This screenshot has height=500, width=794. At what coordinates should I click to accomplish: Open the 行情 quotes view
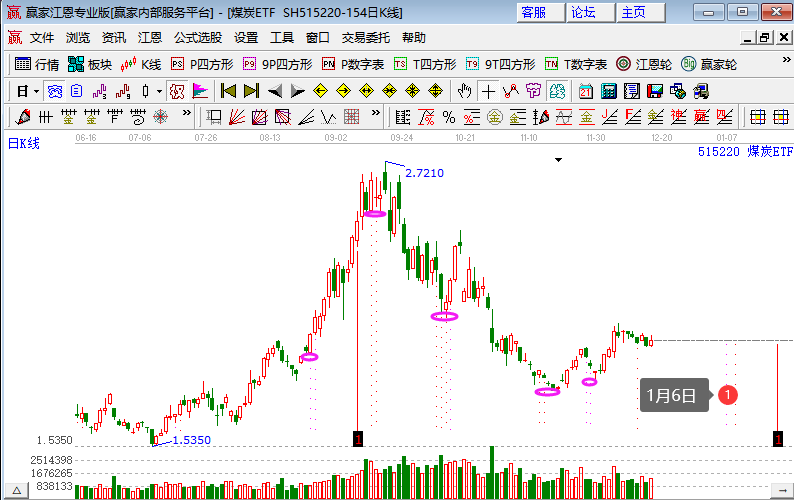tap(37, 64)
